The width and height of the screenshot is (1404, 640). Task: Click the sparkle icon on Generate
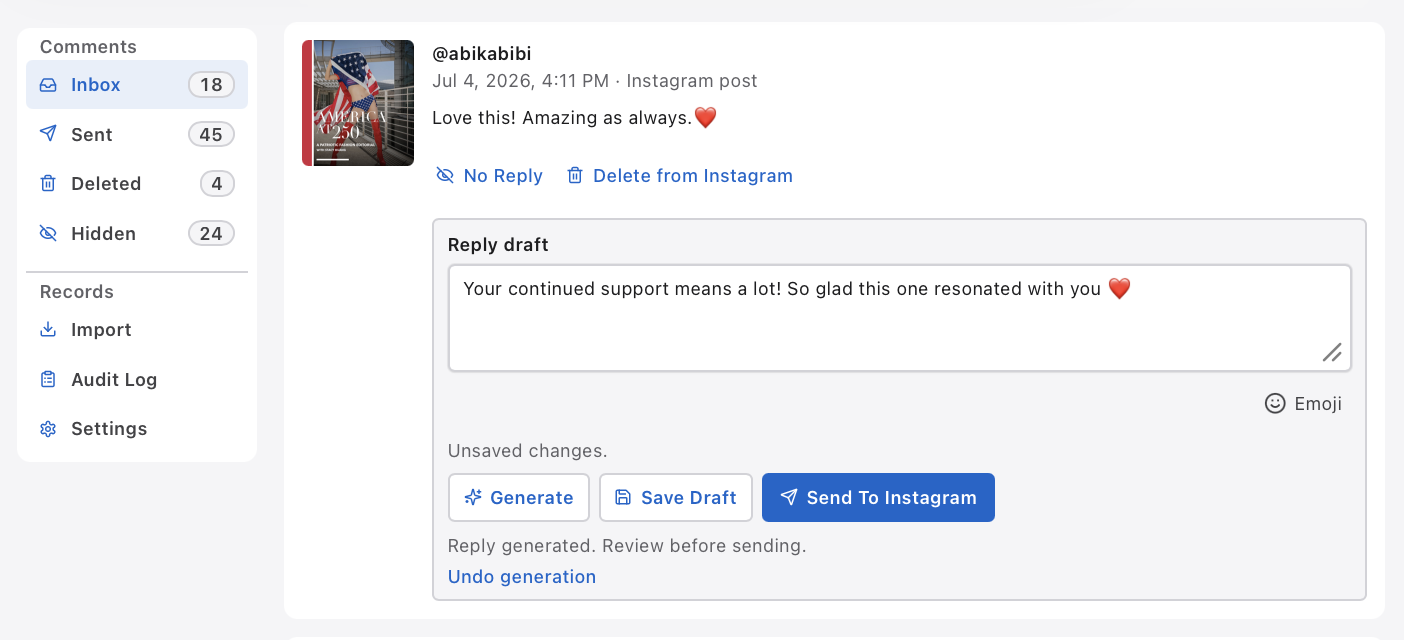(474, 497)
